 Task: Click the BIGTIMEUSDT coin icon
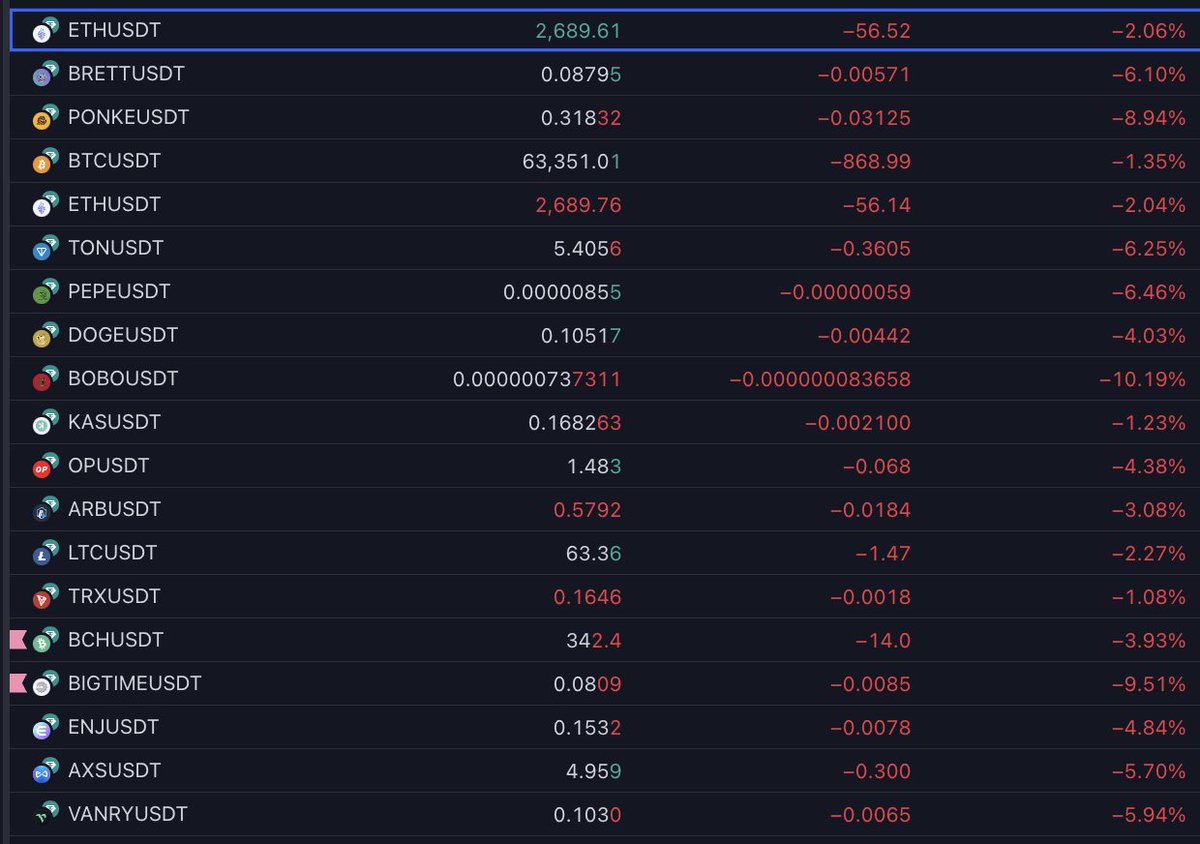coord(45,683)
